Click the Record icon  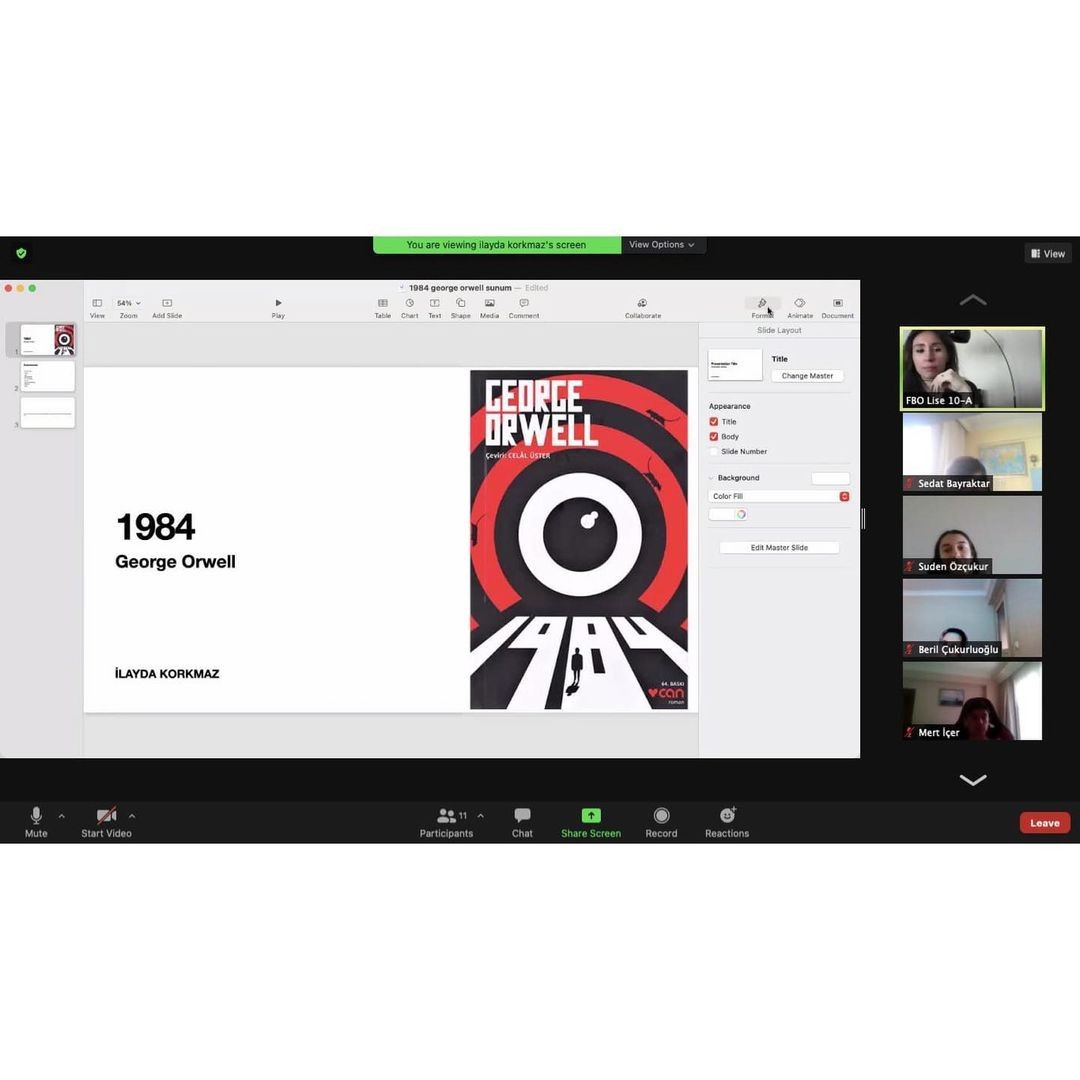pos(661,816)
